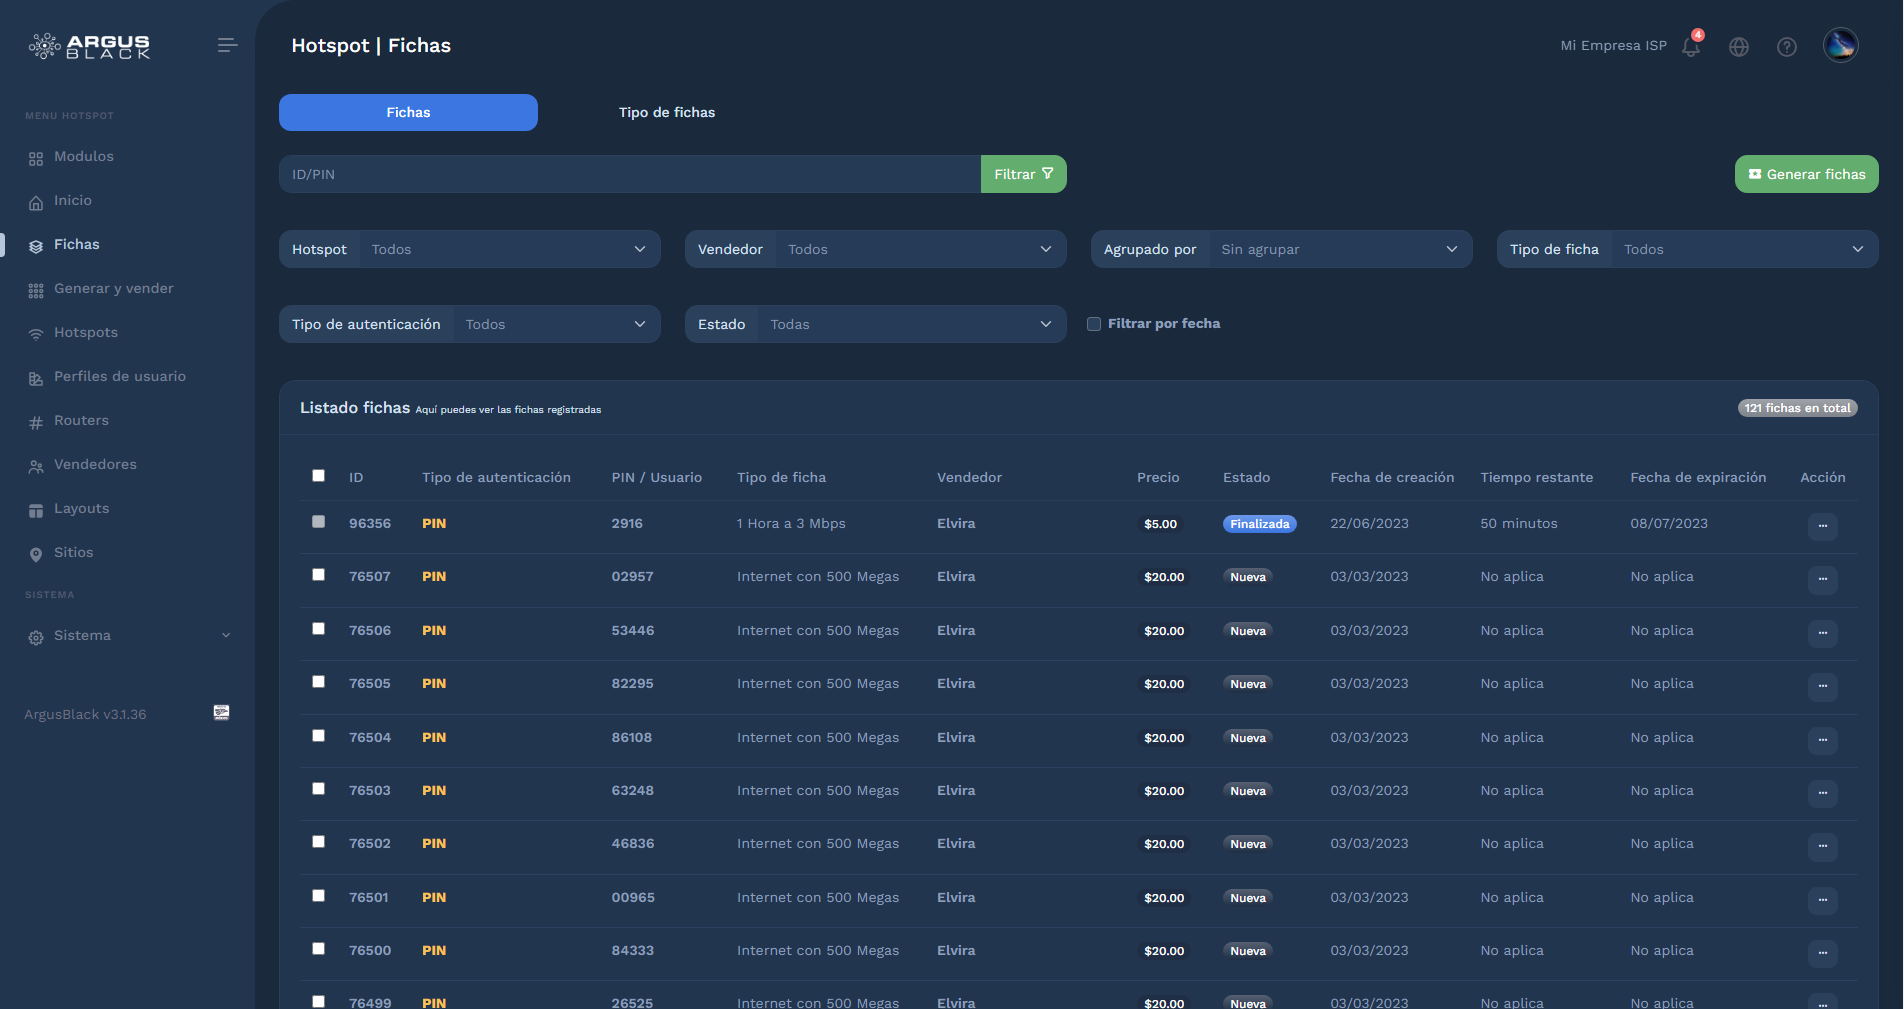
Task: Enable the Filtrar por fecha checkbox
Action: click(x=1094, y=324)
